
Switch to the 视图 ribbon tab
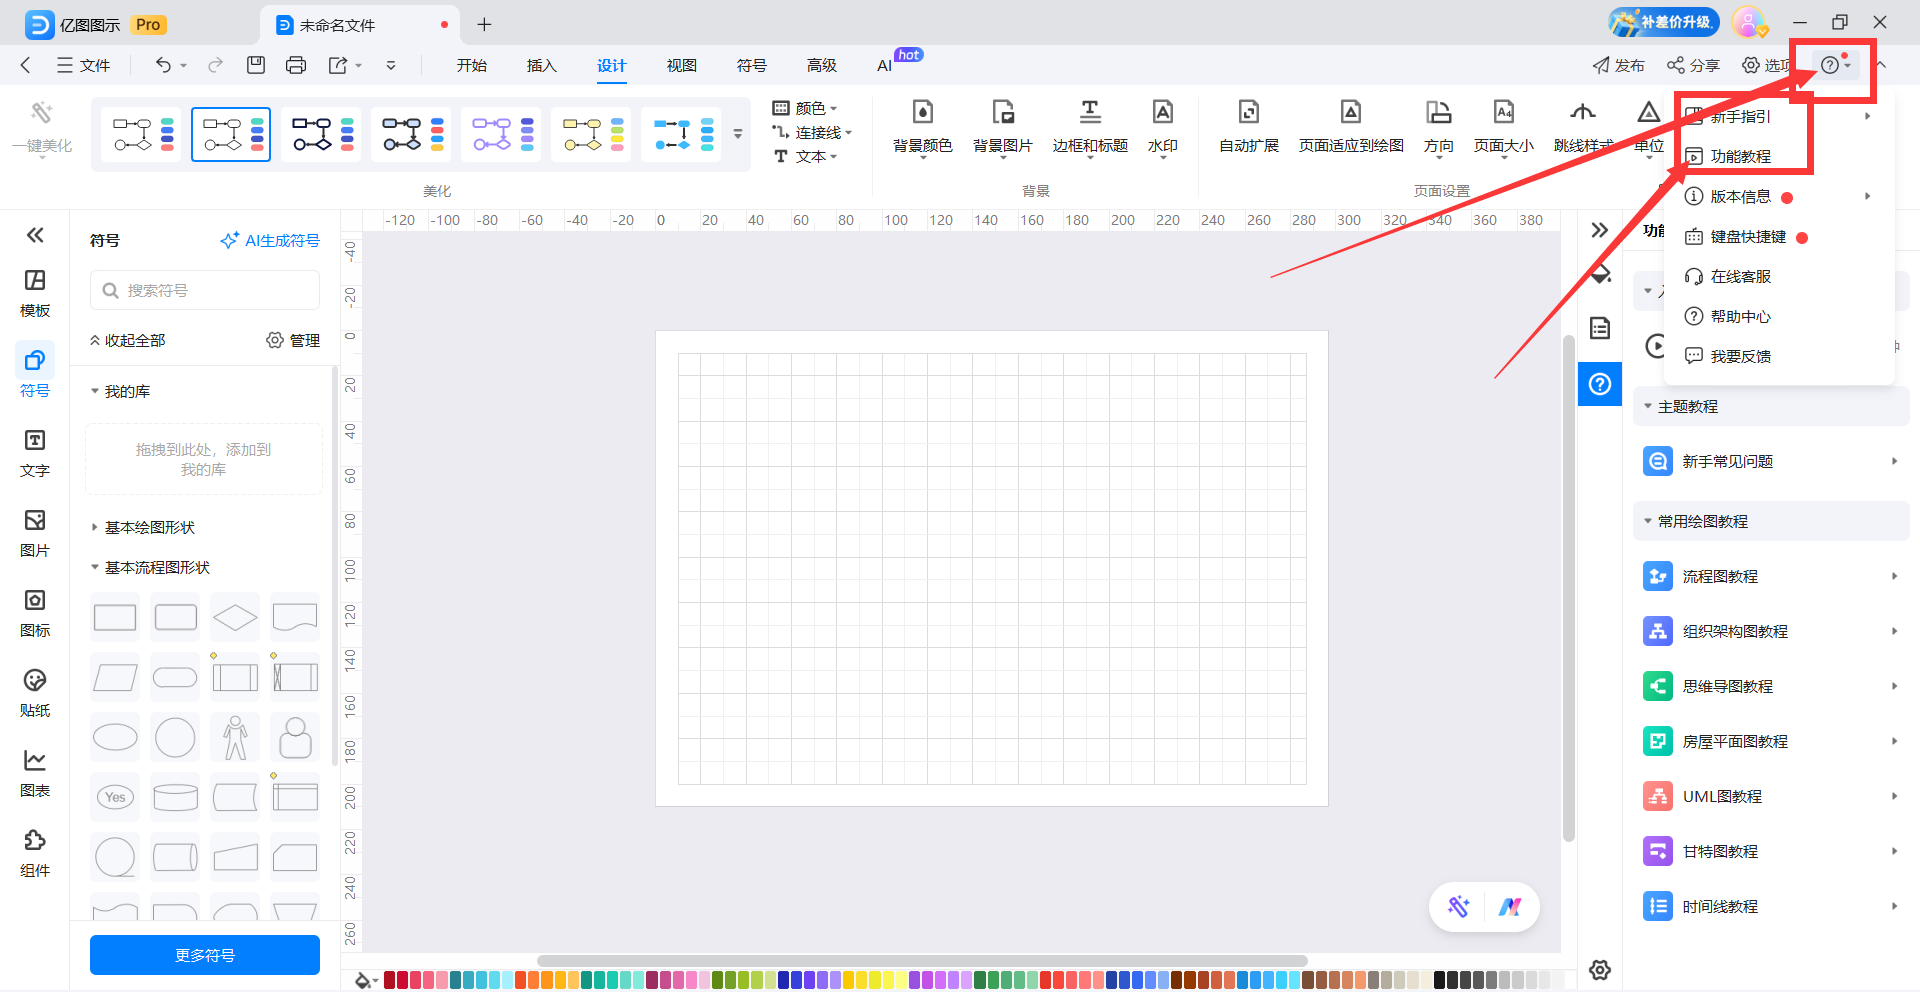[682, 65]
